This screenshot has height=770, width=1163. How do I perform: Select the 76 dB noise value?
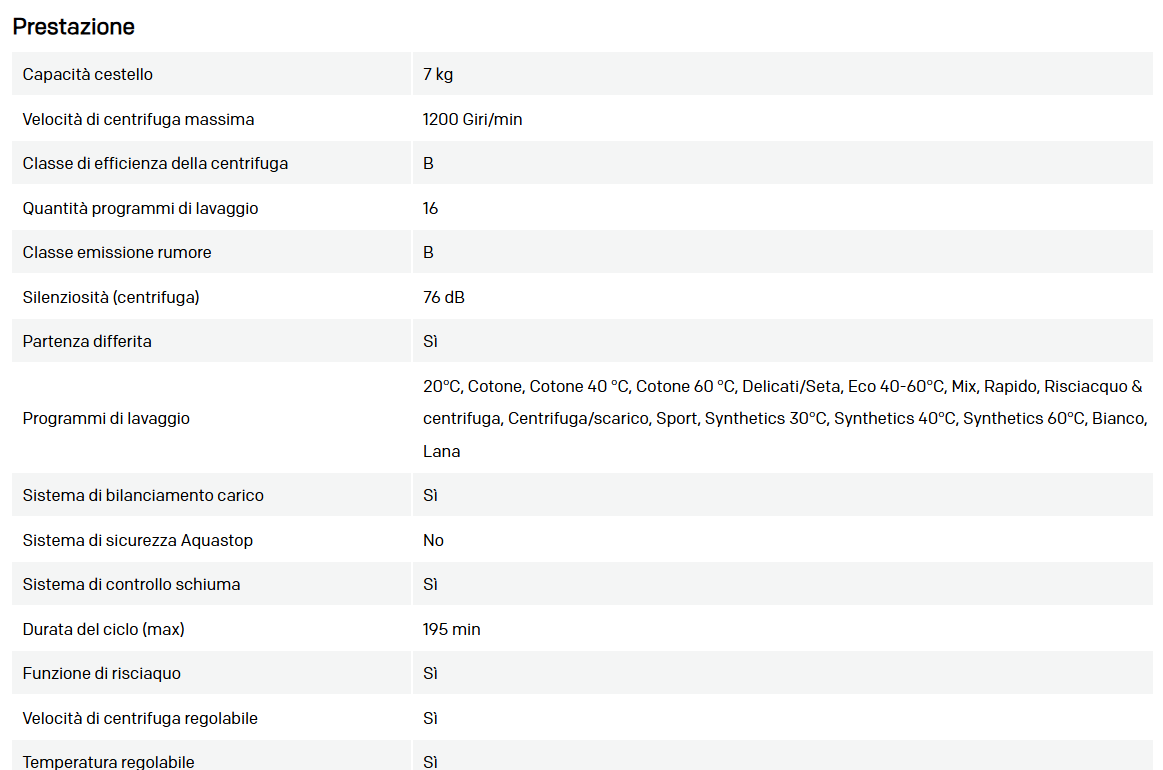coord(444,298)
